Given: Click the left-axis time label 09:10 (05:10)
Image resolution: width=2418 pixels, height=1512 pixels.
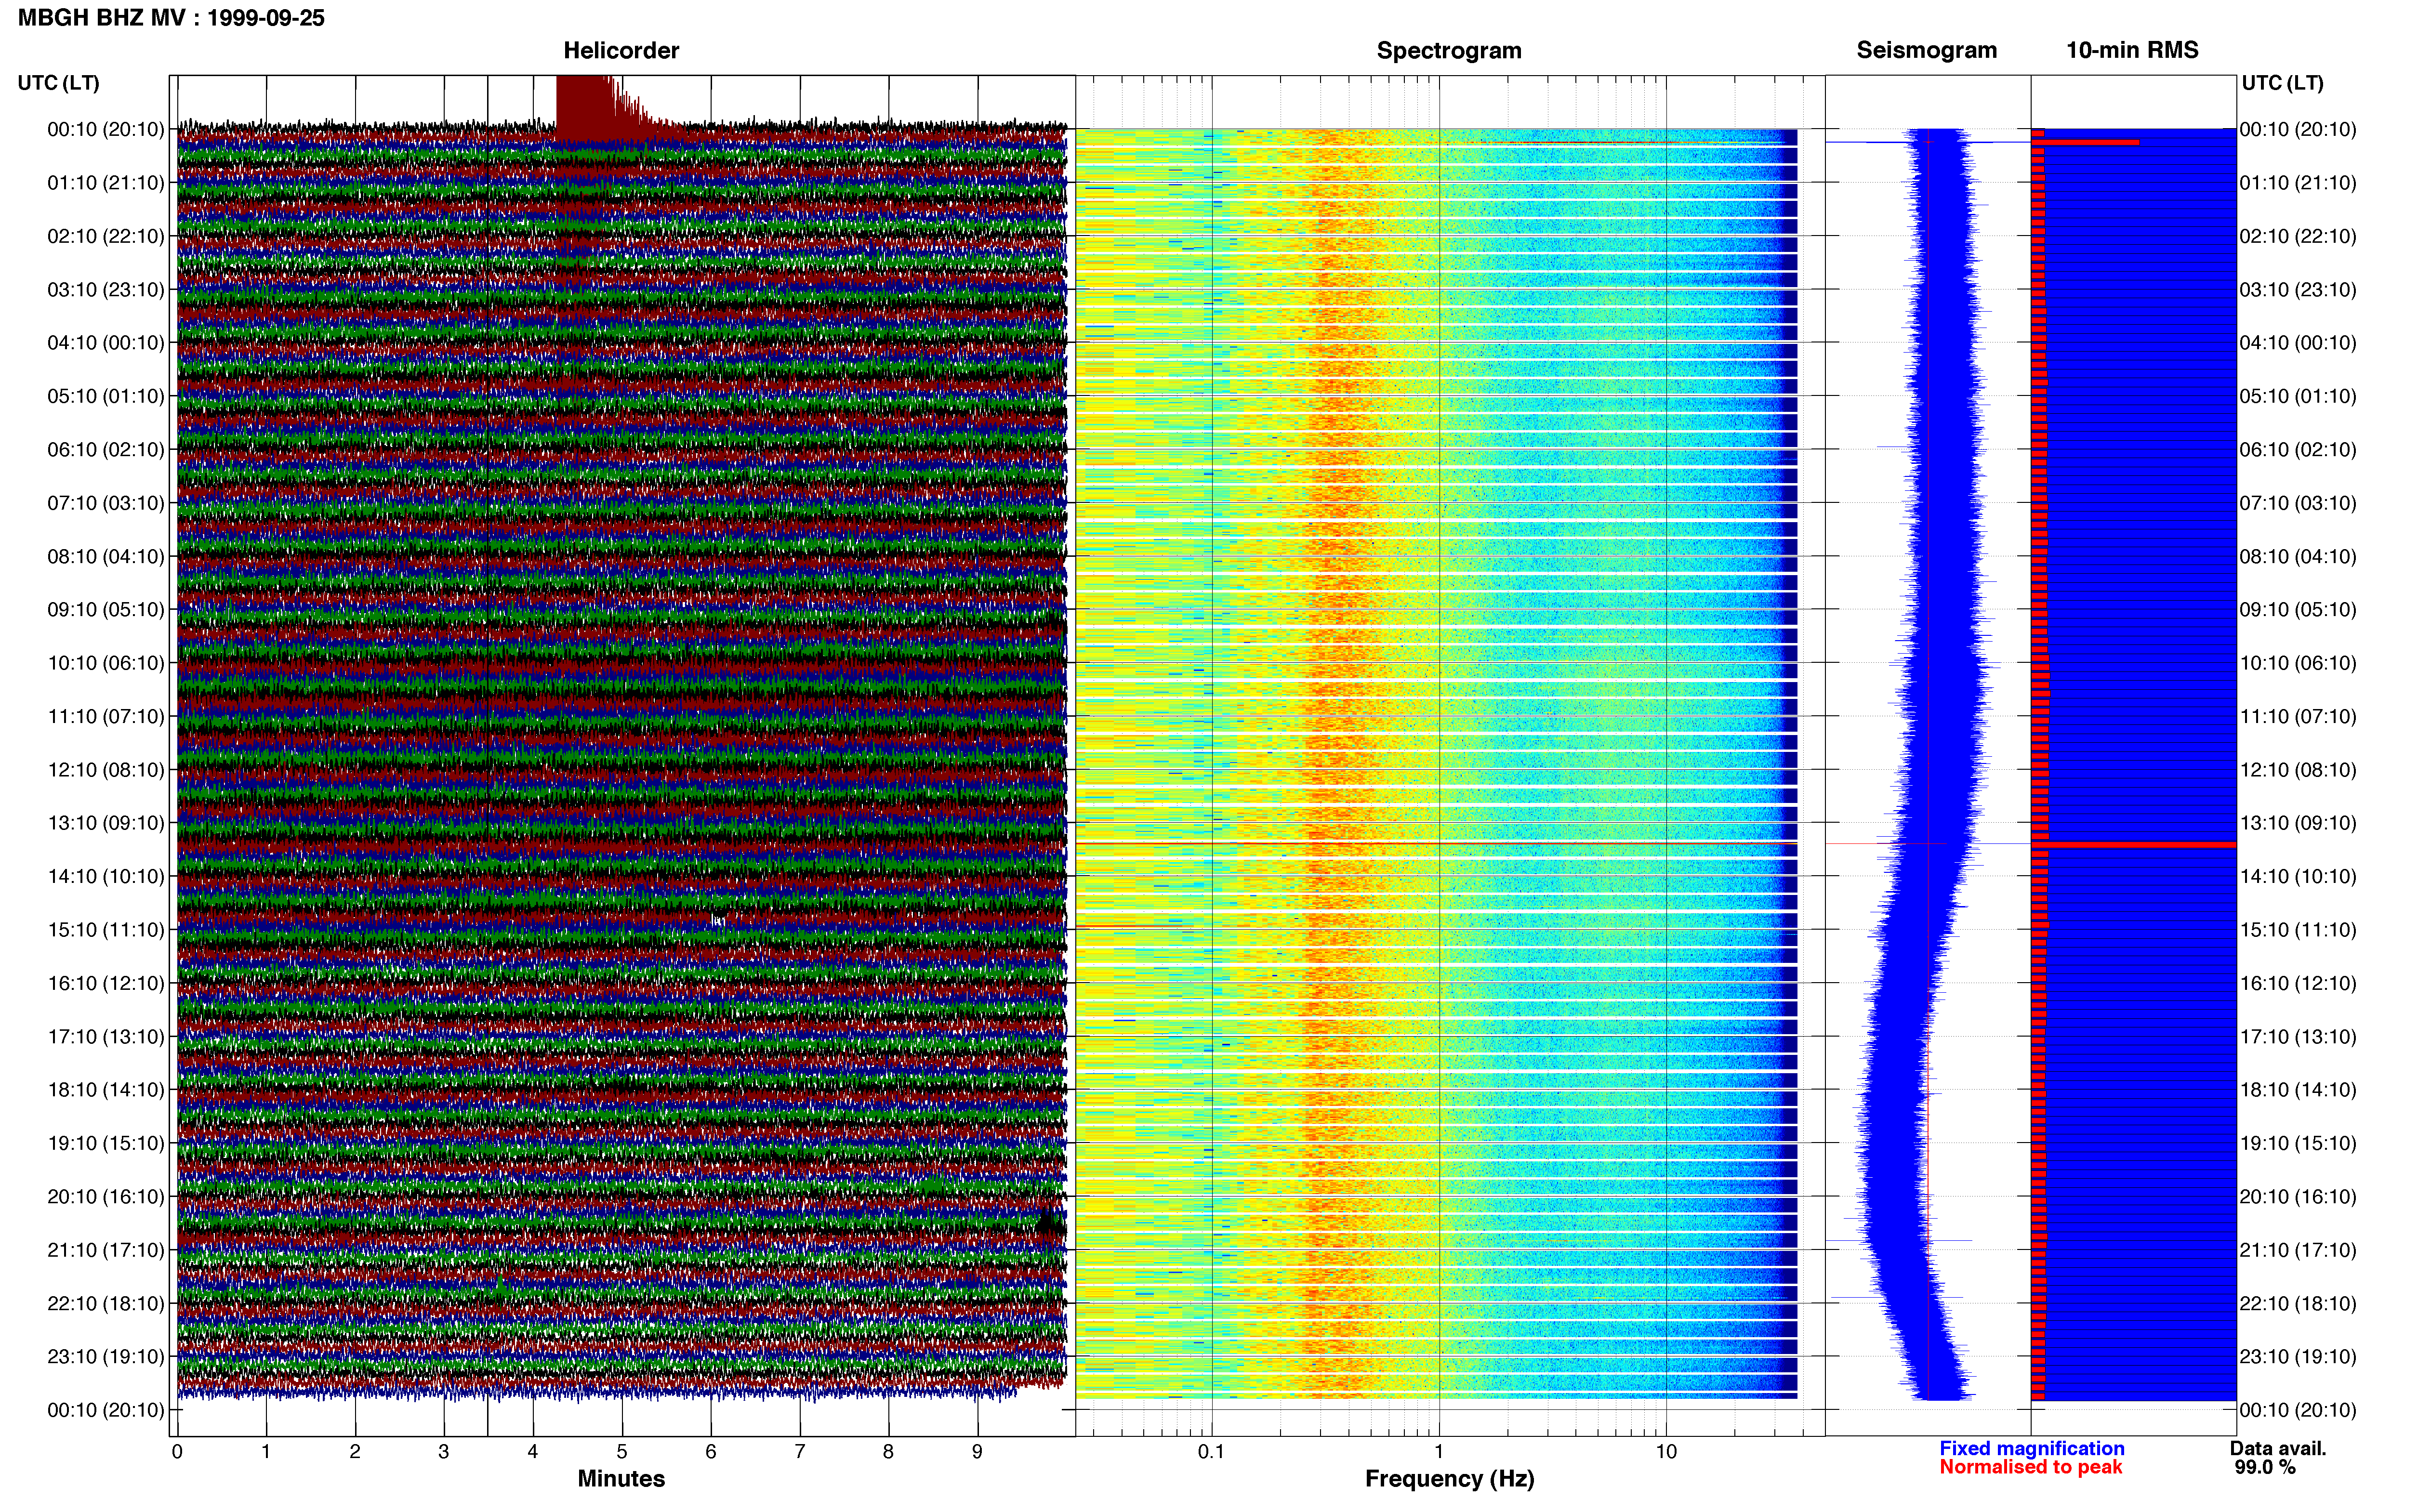Looking at the screenshot, I should pyautogui.click(x=106, y=610).
